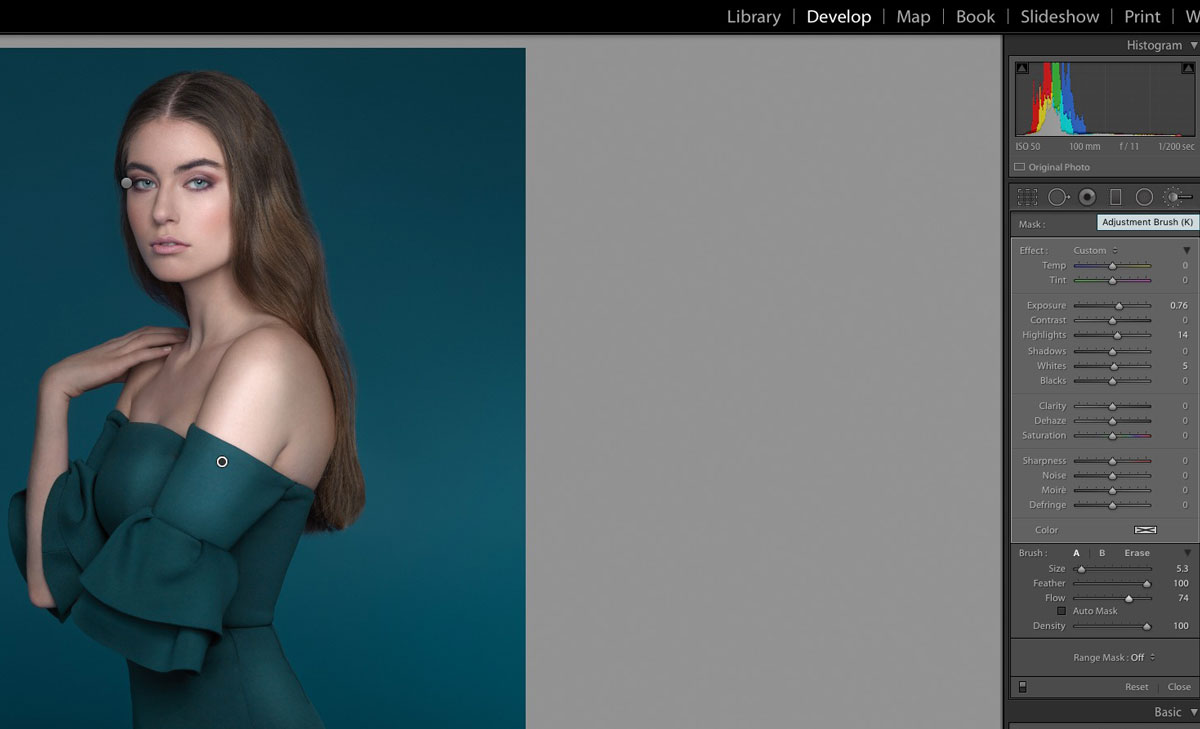Activate the Graduated Filter tool

(1115, 196)
